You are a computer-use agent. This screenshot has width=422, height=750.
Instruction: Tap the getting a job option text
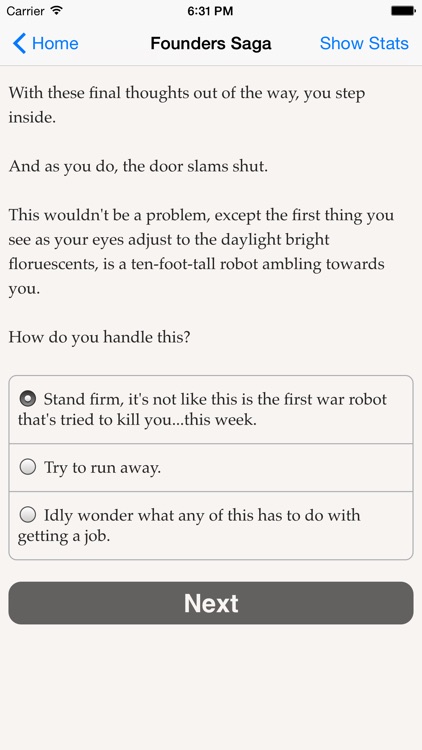(64, 537)
